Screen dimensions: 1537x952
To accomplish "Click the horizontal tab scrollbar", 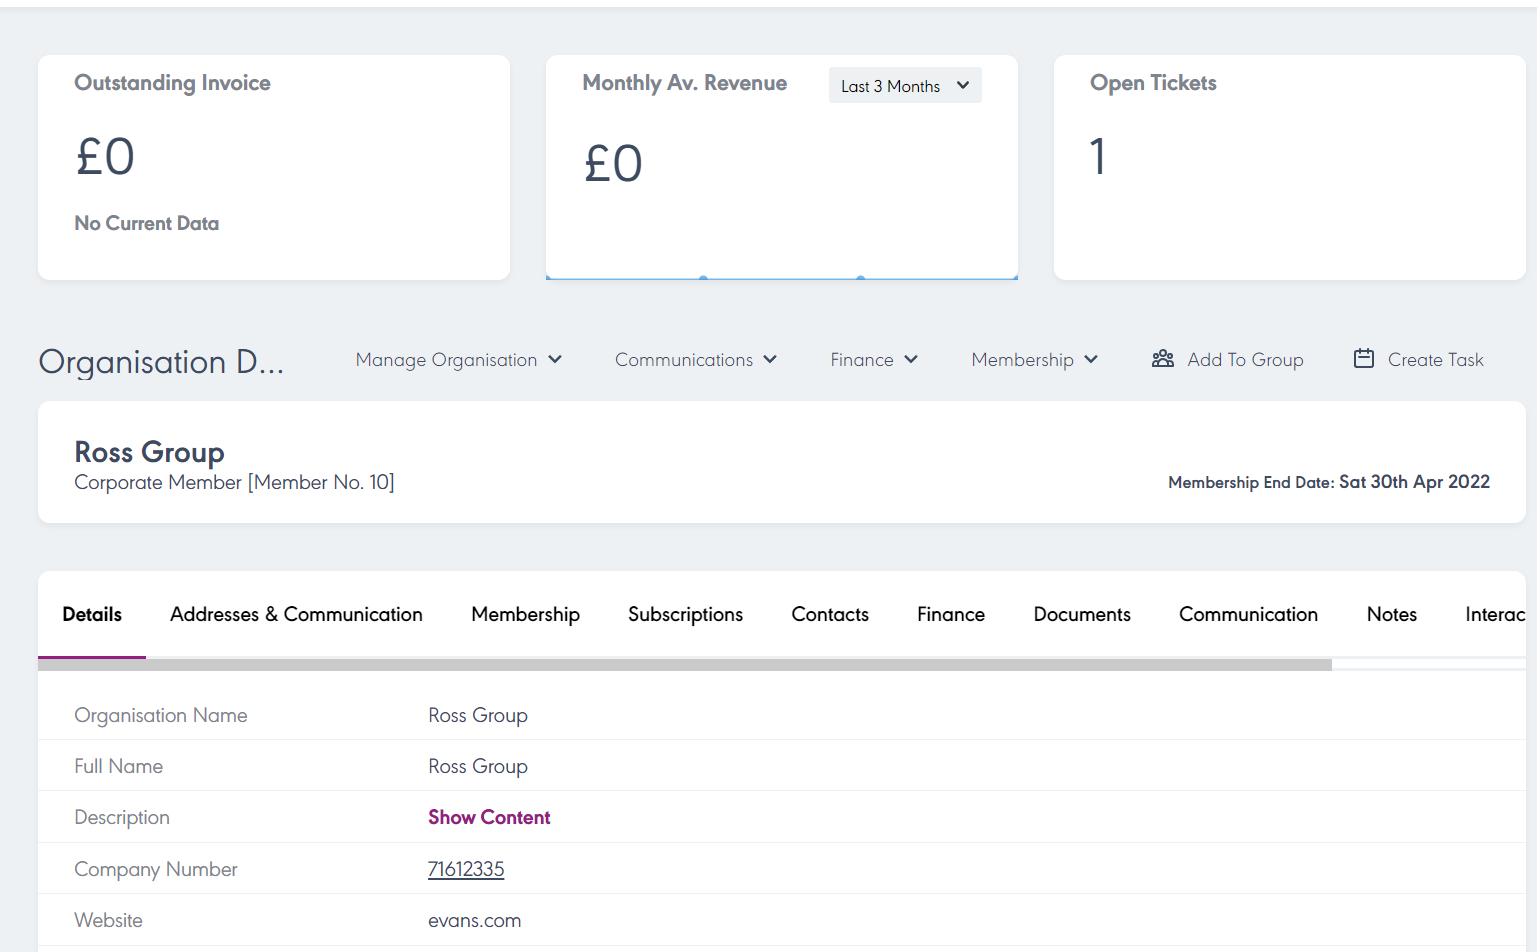I will (x=684, y=665).
